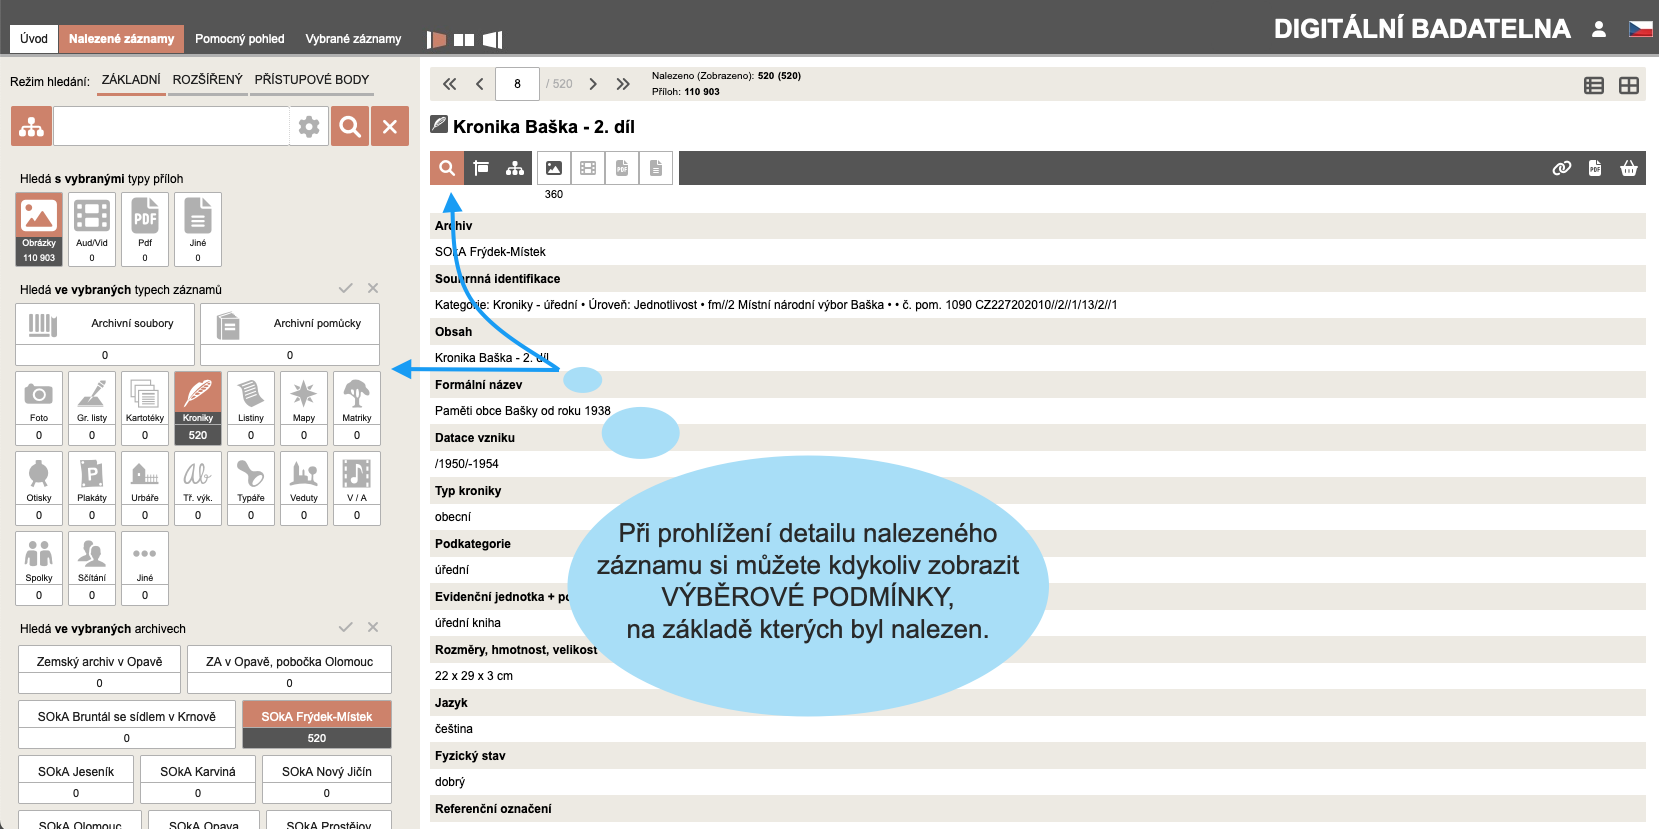Open the hierarchy tree search icon

coord(32,126)
